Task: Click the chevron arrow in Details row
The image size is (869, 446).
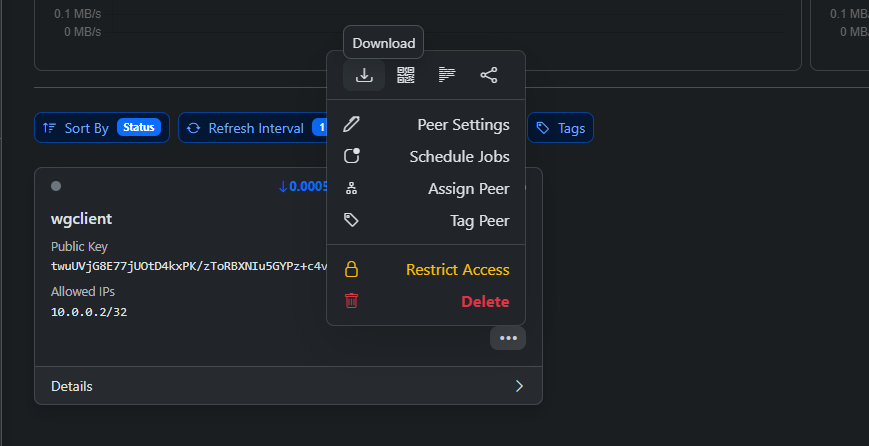Action: point(519,386)
